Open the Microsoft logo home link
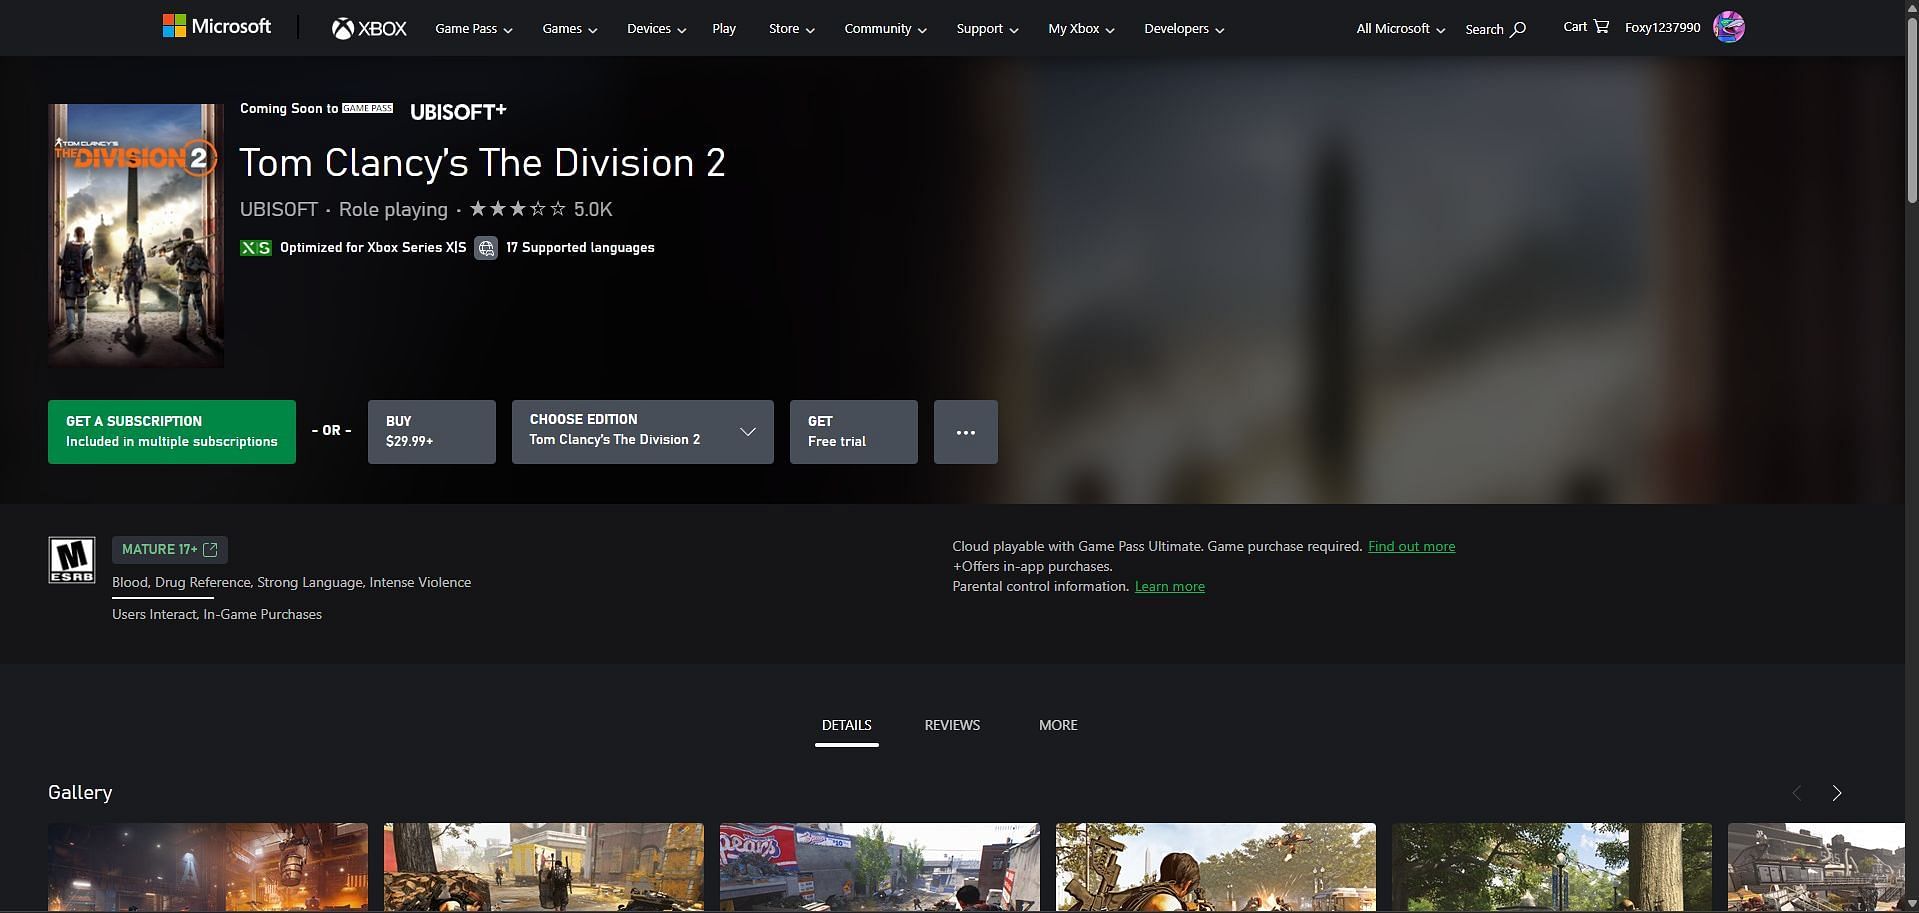Image resolution: width=1919 pixels, height=913 pixels. tap(217, 27)
